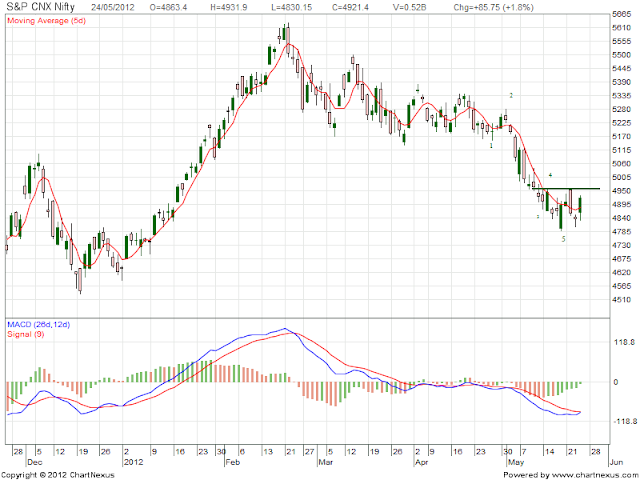
Task: Click the 4510 price axis label
Action: [x=622, y=300]
